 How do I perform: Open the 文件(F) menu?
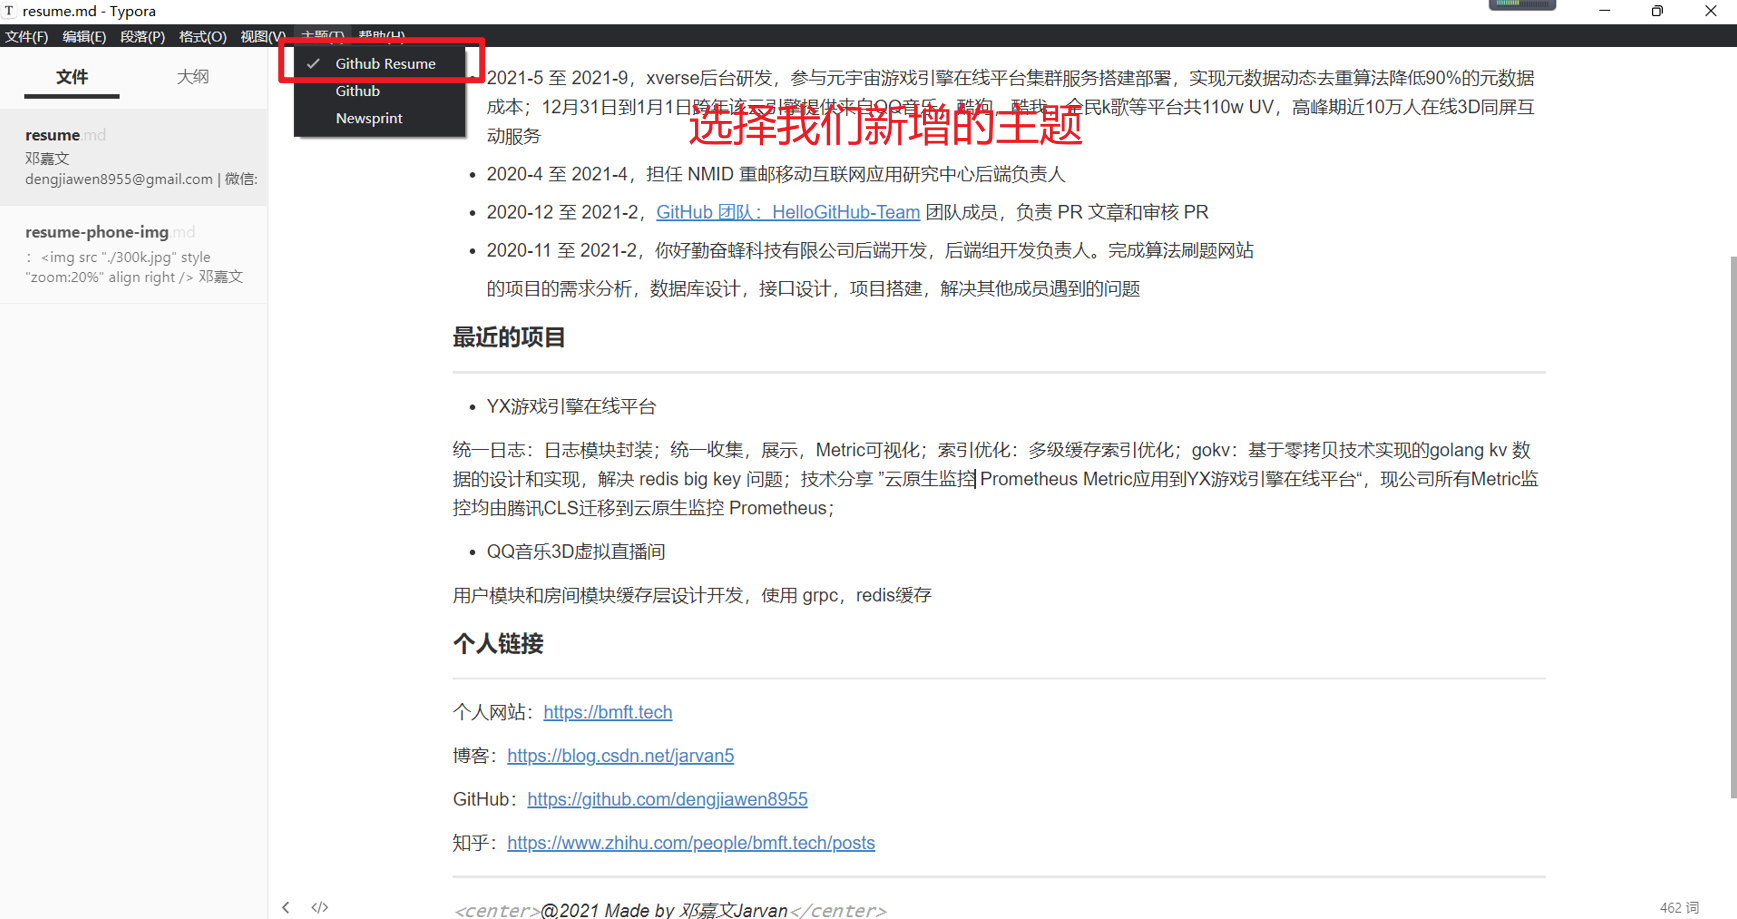[27, 36]
